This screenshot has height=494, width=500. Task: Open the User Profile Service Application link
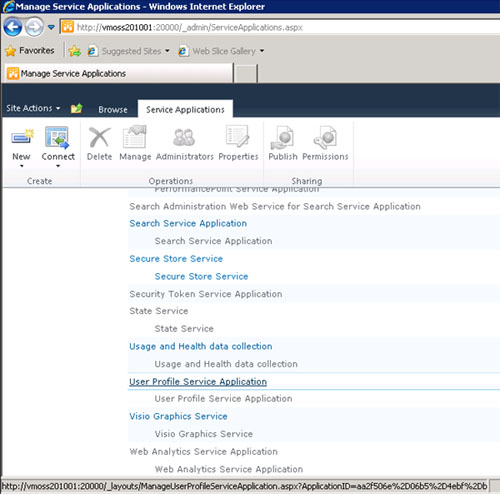(x=198, y=382)
